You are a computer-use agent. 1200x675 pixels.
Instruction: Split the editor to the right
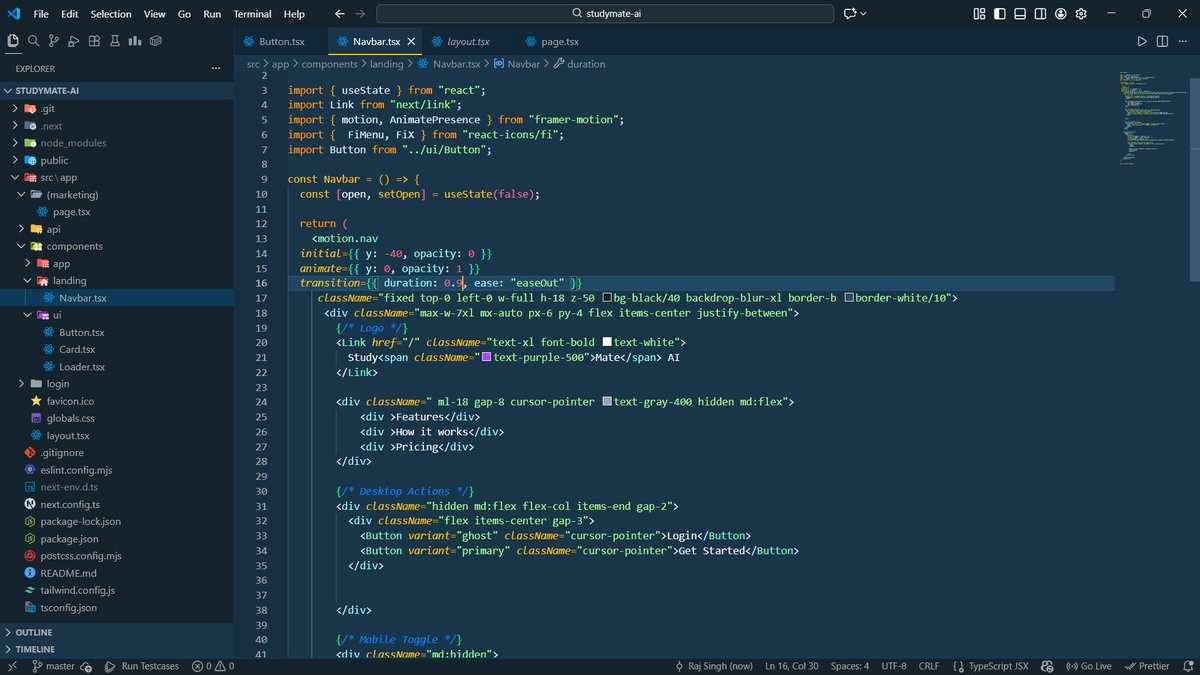[1162, 41]
